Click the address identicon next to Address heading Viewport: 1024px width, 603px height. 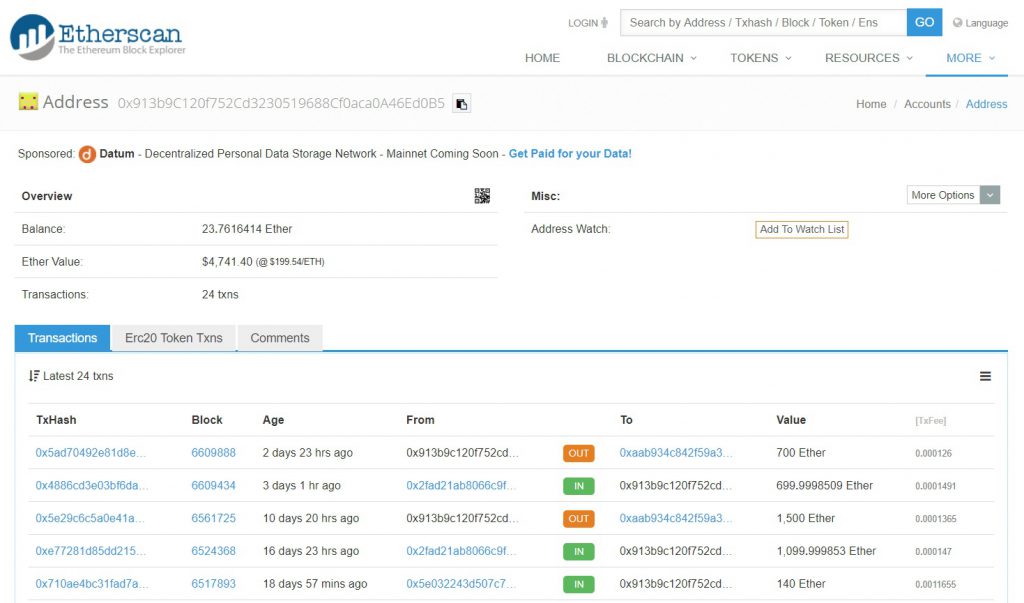point(28,101)
